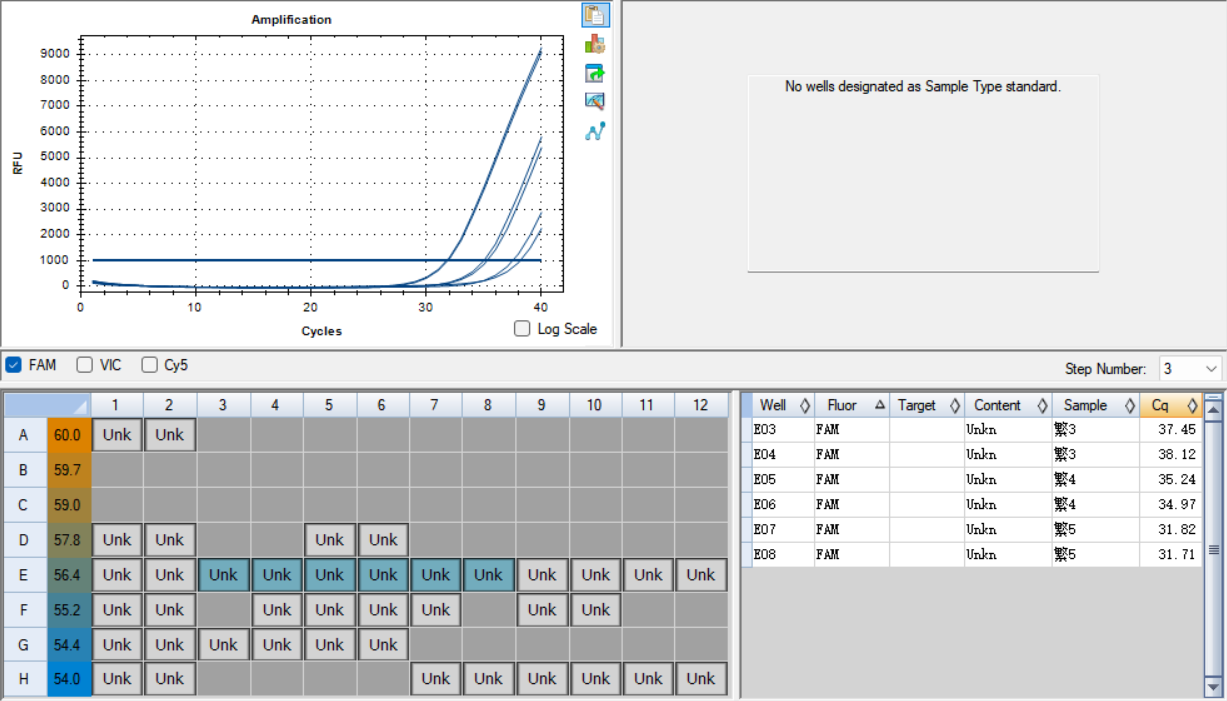Open the chart settings bar-graph icon
1227x701 pixels.
click(x=595, y=44)
